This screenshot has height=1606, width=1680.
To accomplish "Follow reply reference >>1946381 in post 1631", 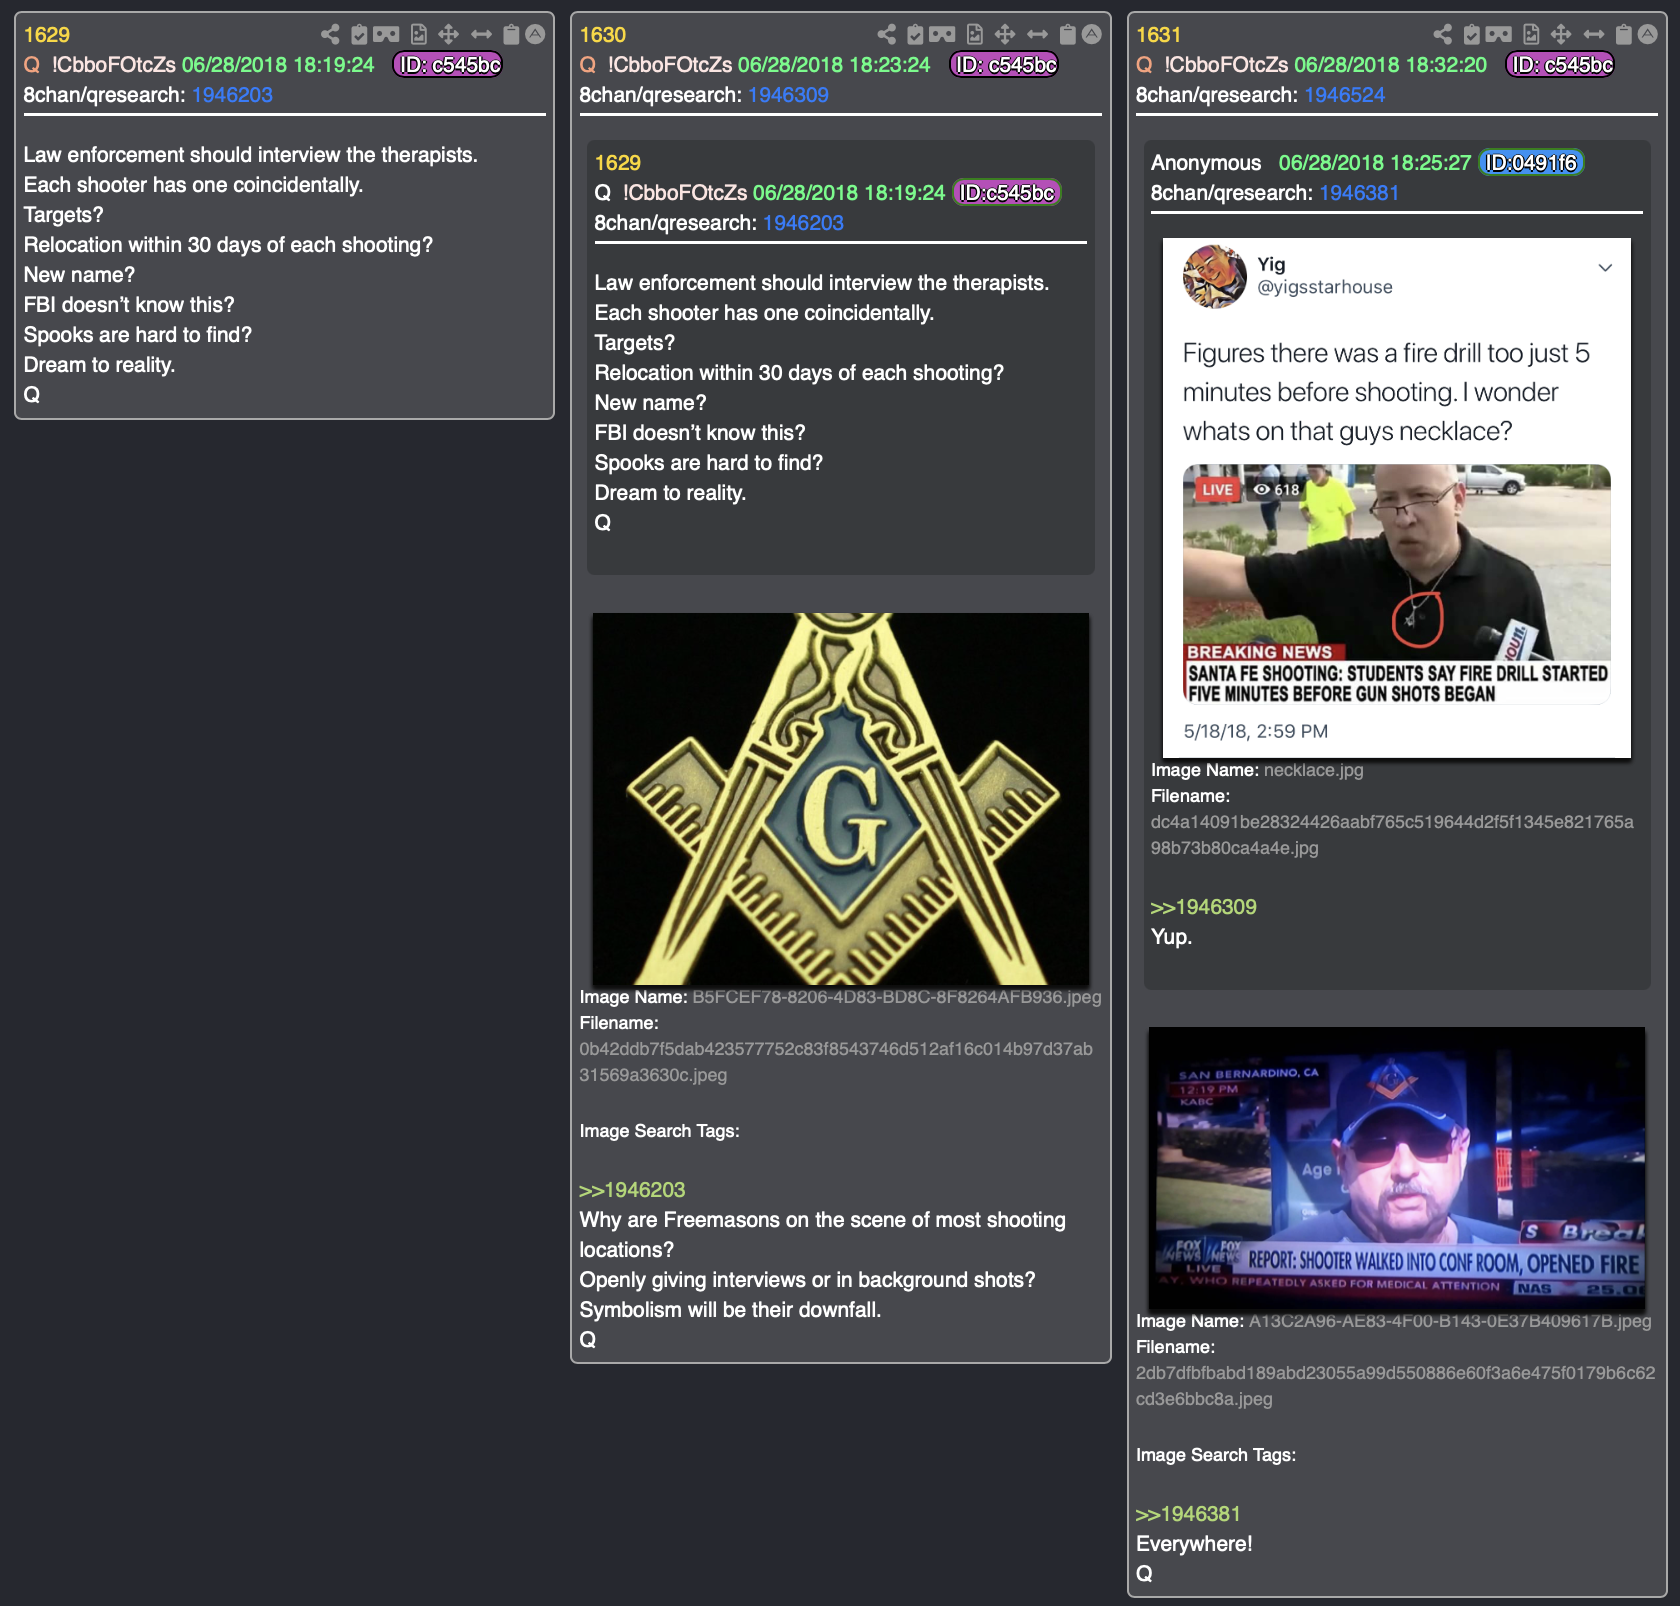I will [x=1188, y=1514].
